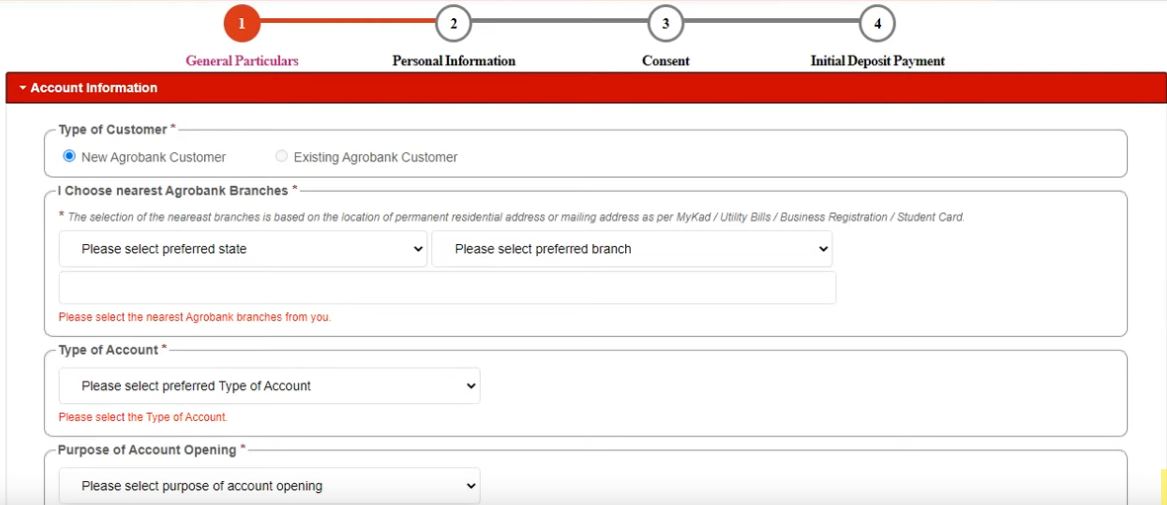Click 'I Choose nearest Agrobank Branches' label
Image resolution: width=1167 pixels, height=505 pixels.
click(x=173, y=190)
